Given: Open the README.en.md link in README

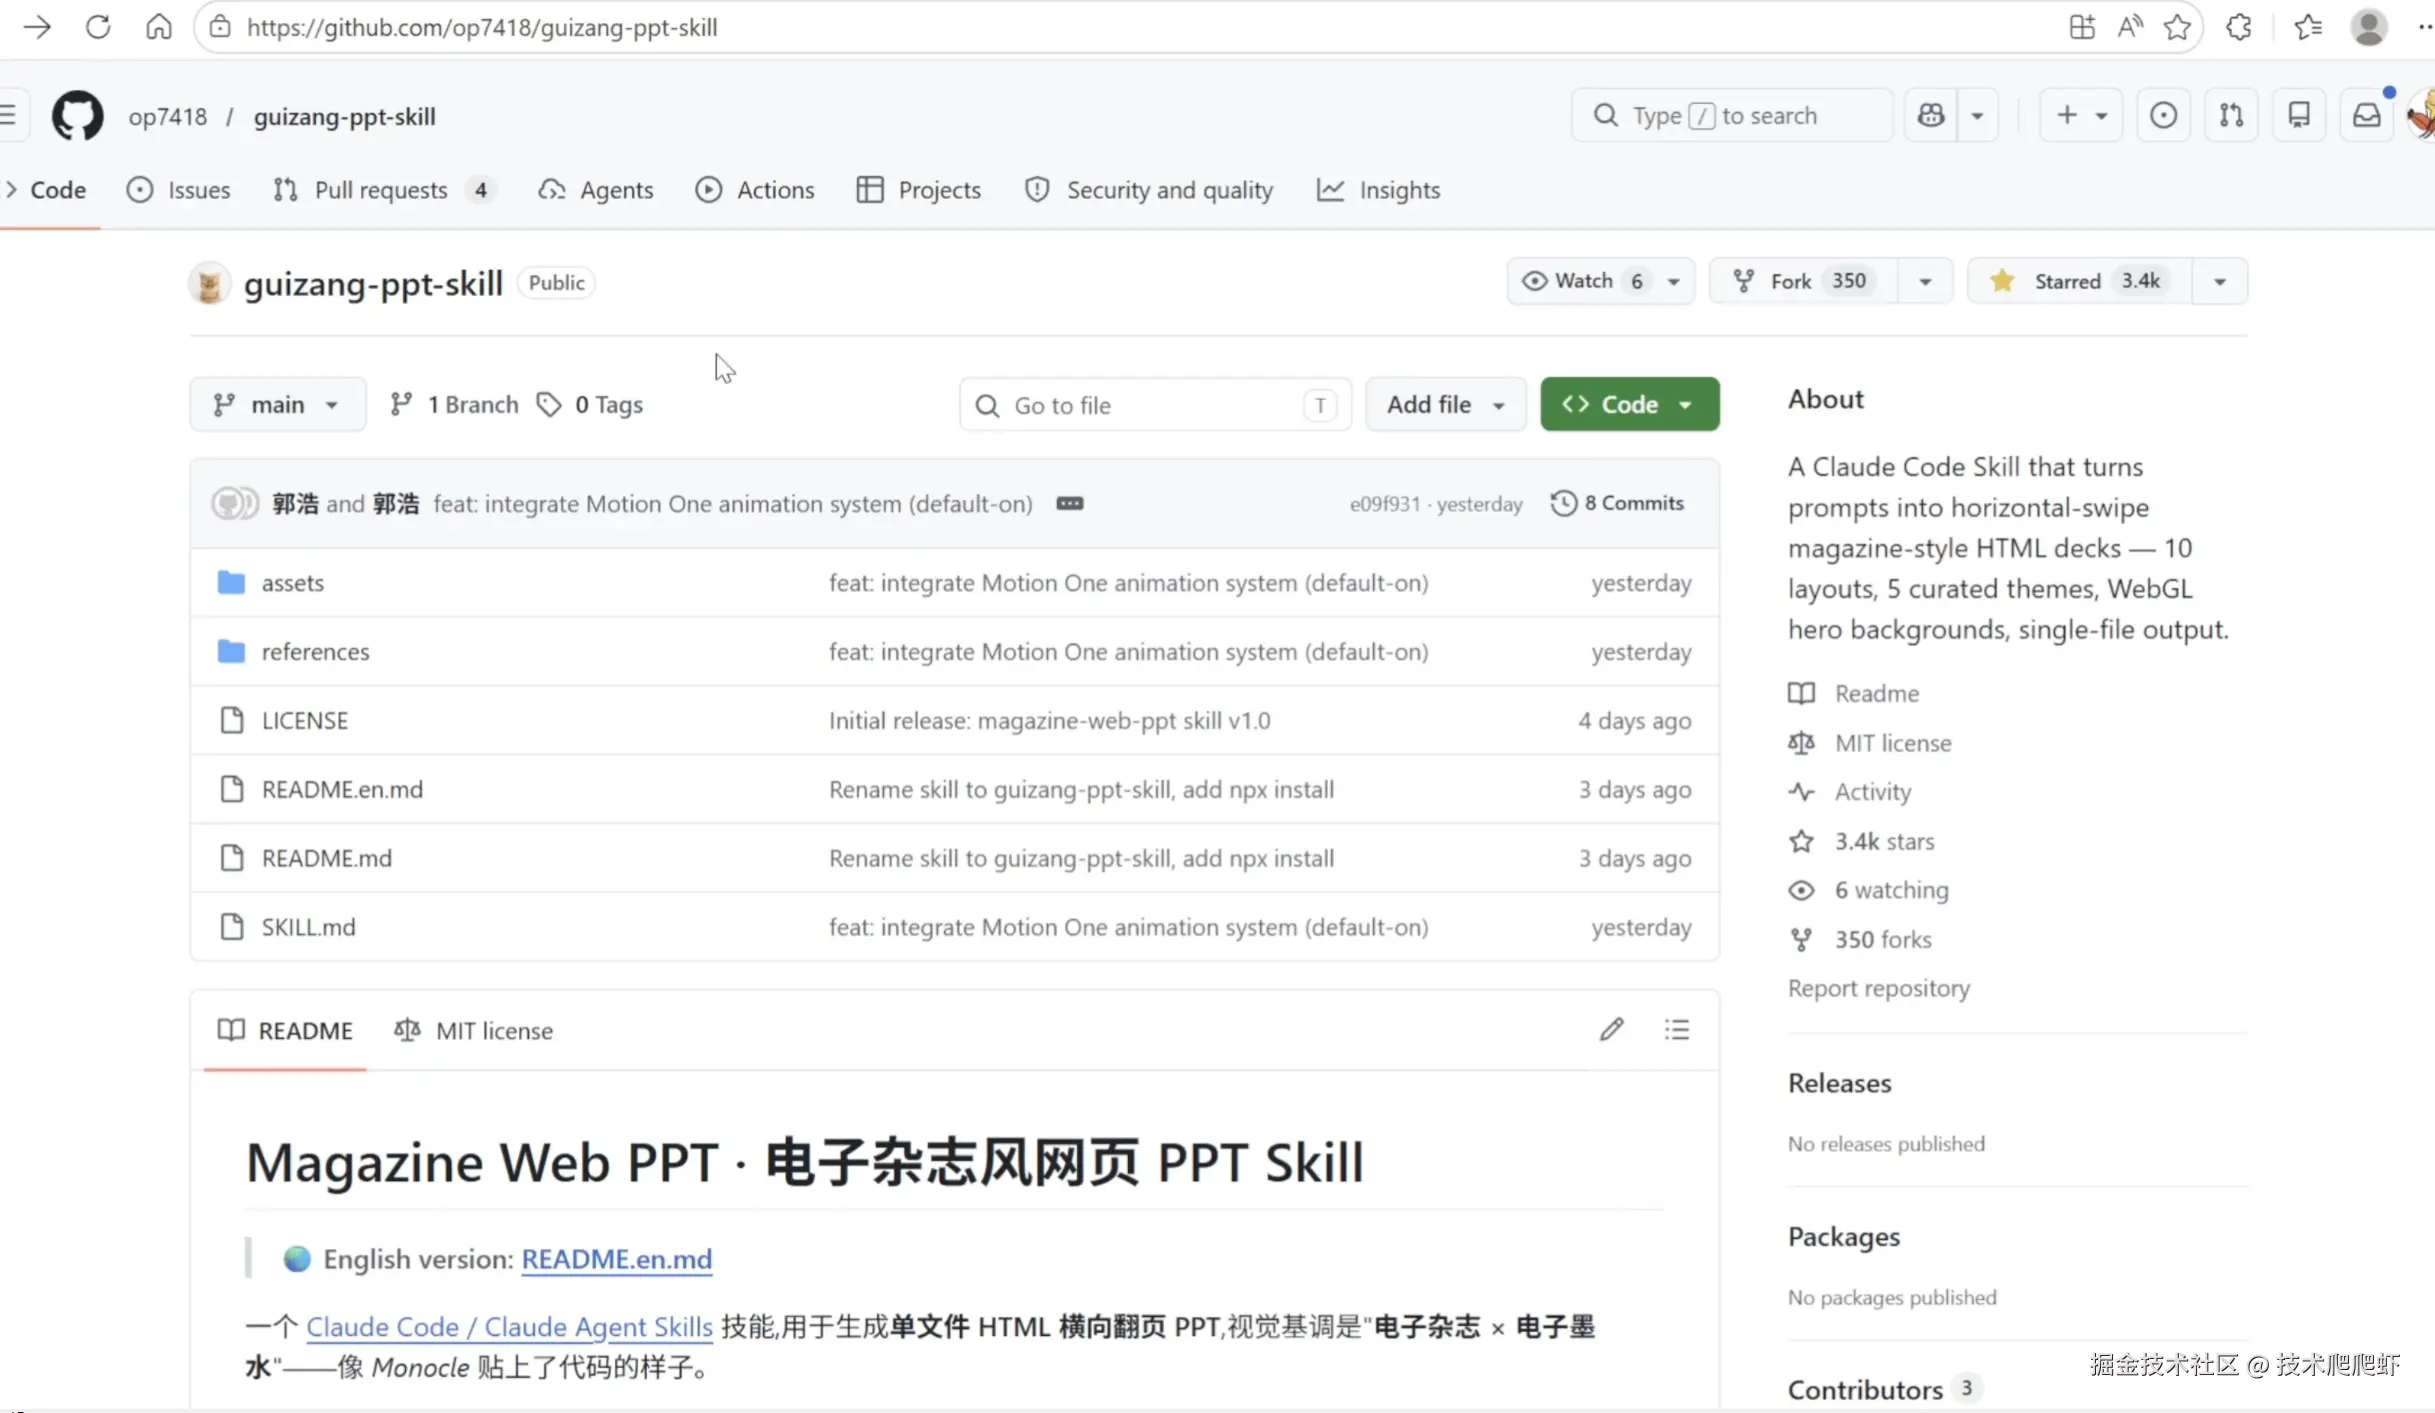Looking at the screenshot, I should 616,1259.
